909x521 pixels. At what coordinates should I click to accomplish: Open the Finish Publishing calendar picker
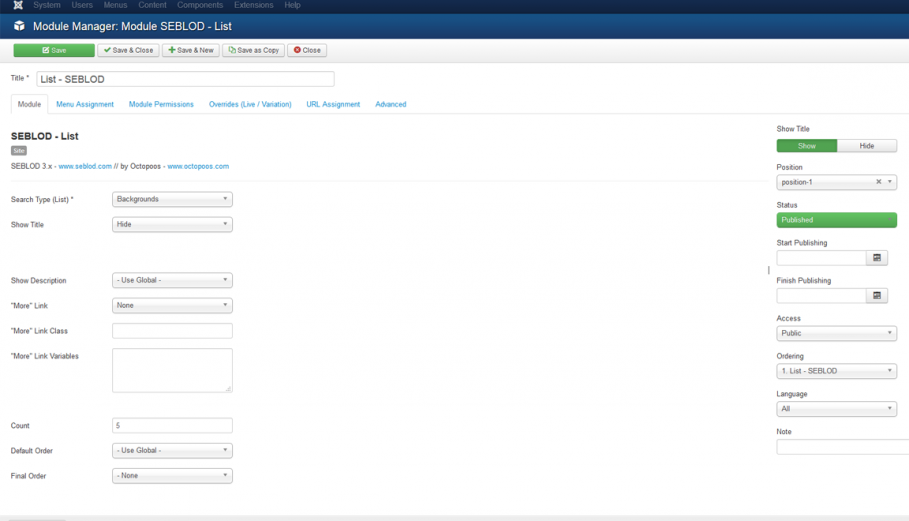tap(877, 296)
